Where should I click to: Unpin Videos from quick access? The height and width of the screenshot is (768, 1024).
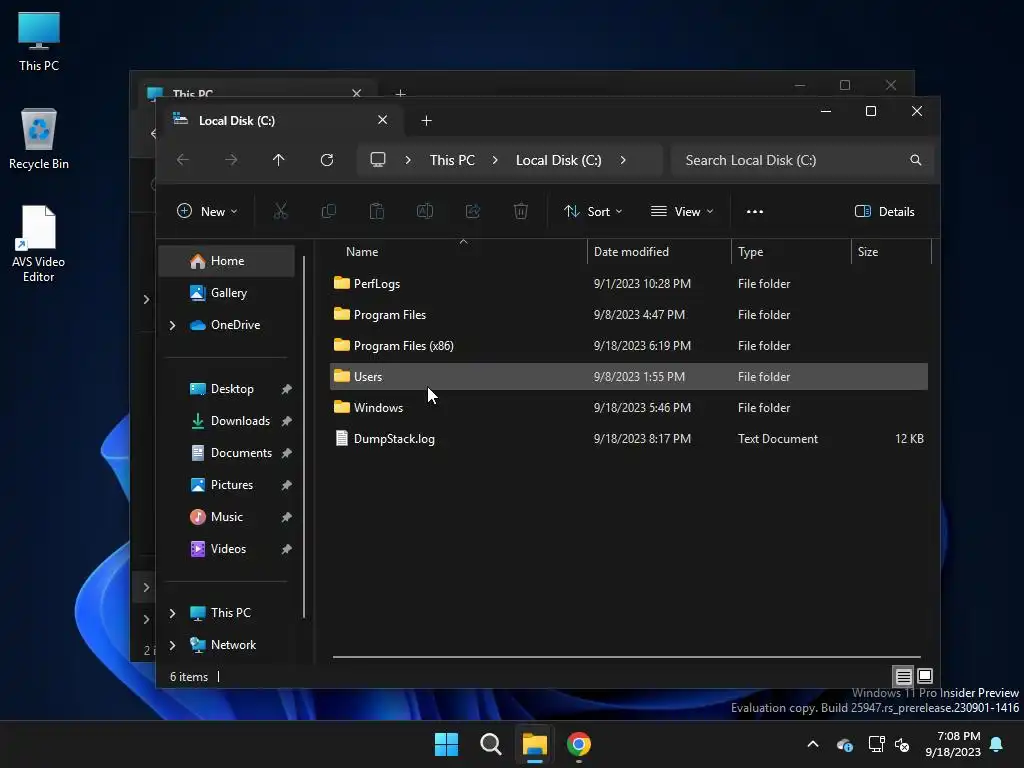286,549
